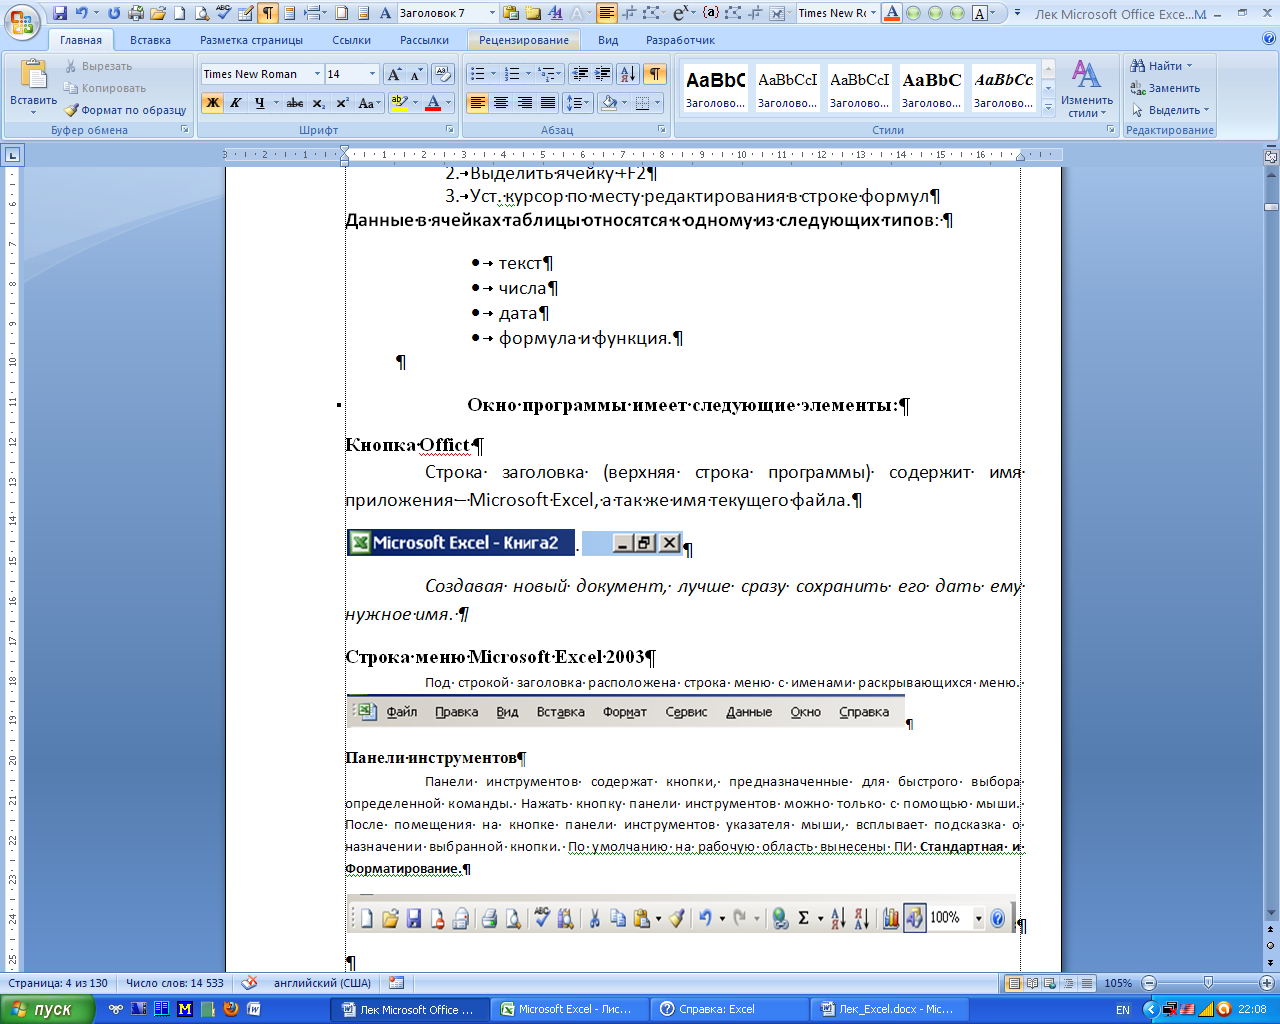Click the red font color button
Viewport: 1280px width, 1024px height.
[x=432, y=103]
